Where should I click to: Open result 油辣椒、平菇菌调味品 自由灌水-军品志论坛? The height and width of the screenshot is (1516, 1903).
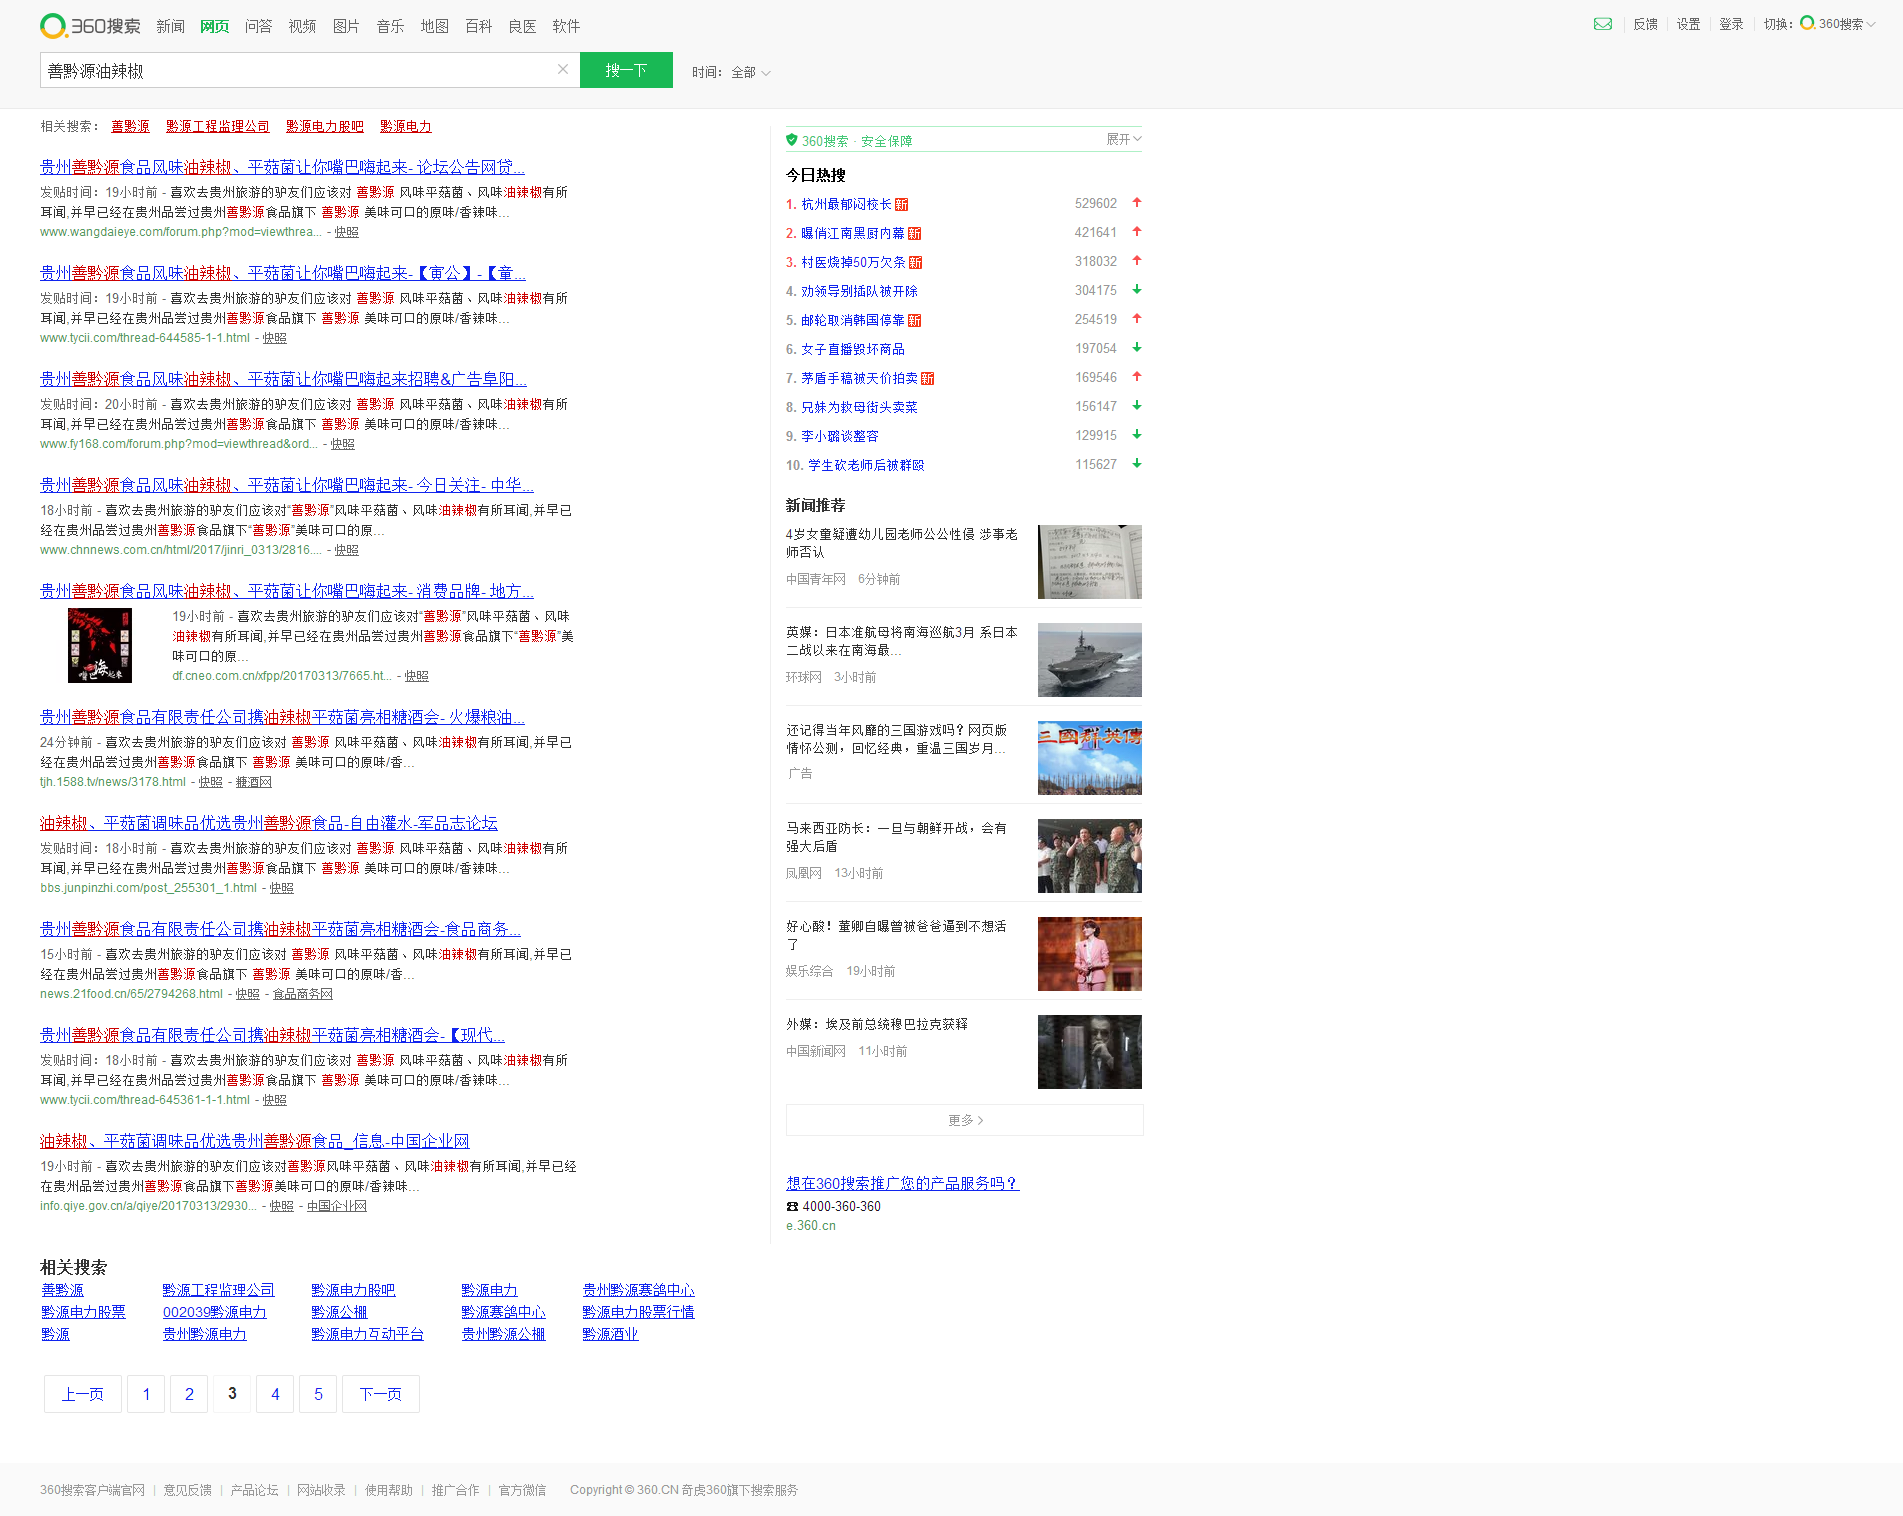[269, 823]
